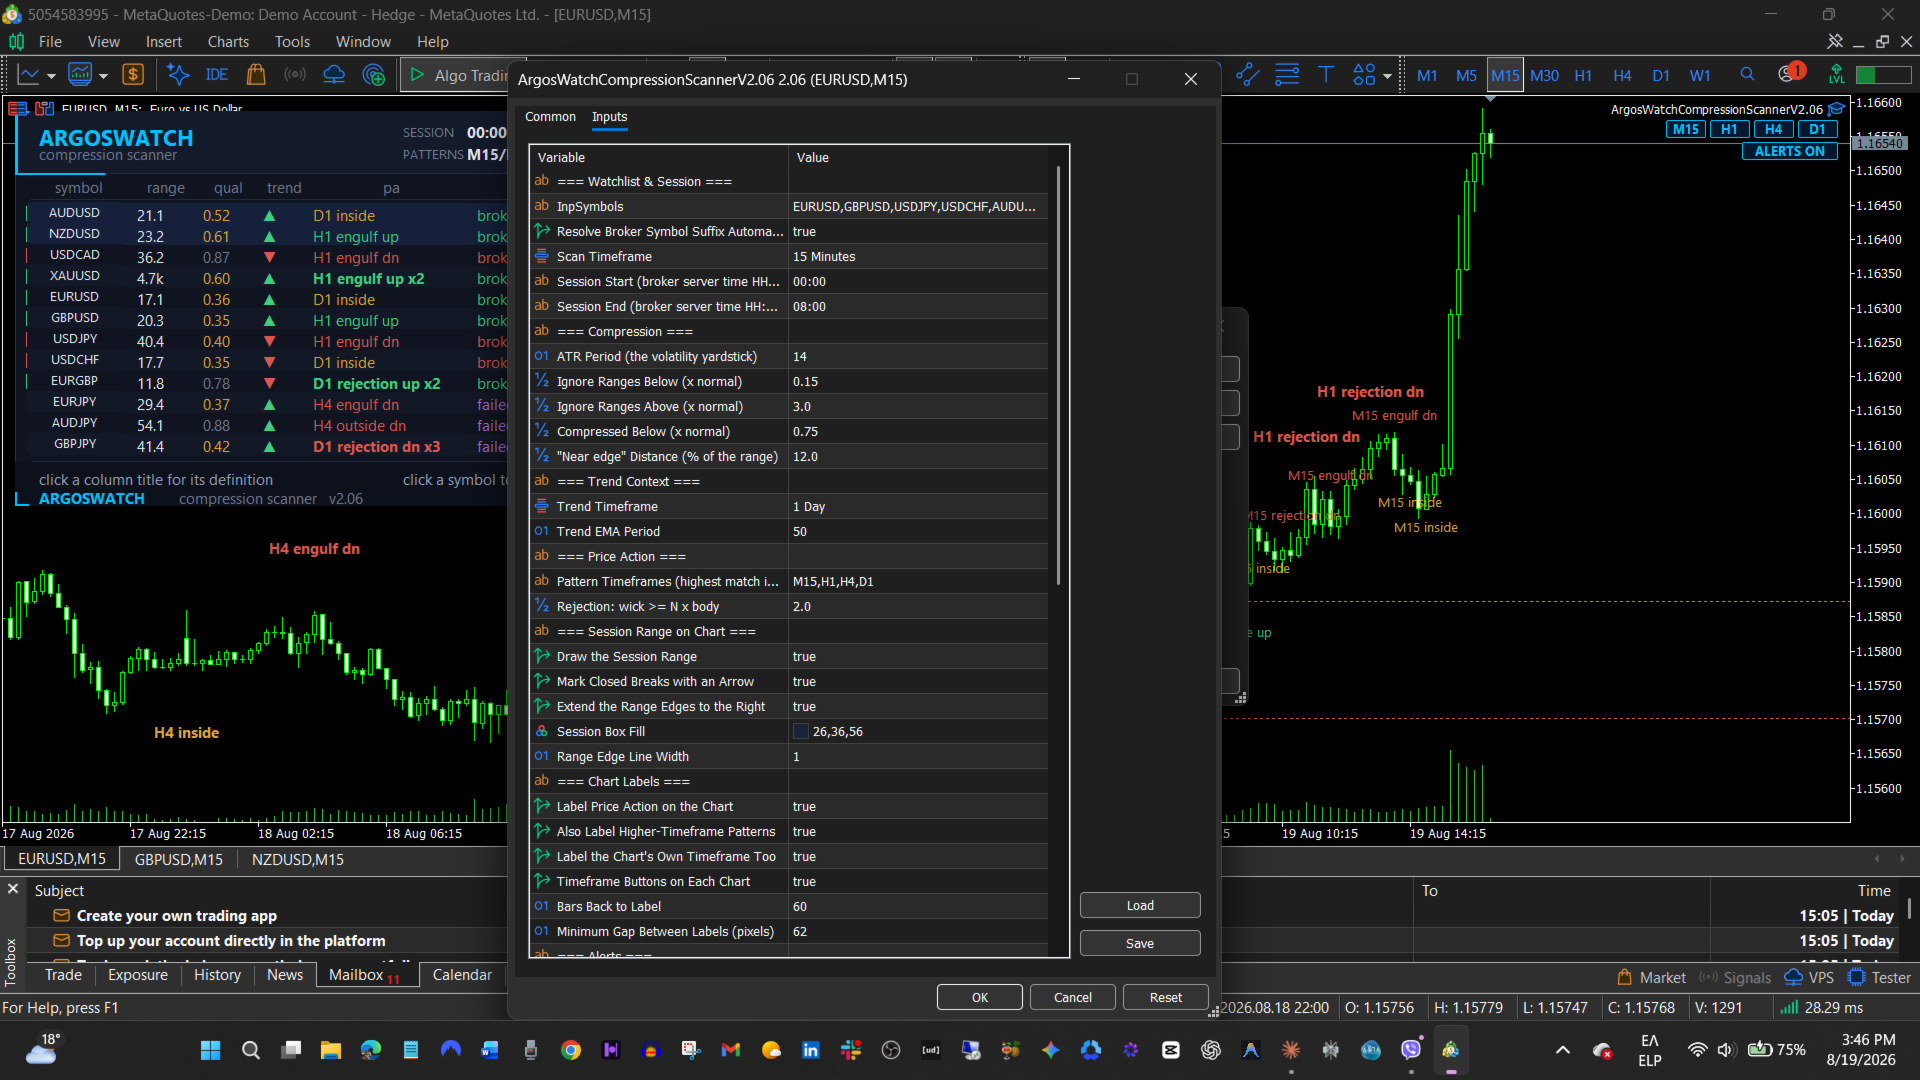Toggle the ALERTS ON button on chart
The height and width of the screenshot is (1080, 1920).
pyautogui.click(x=1790, y=151)
